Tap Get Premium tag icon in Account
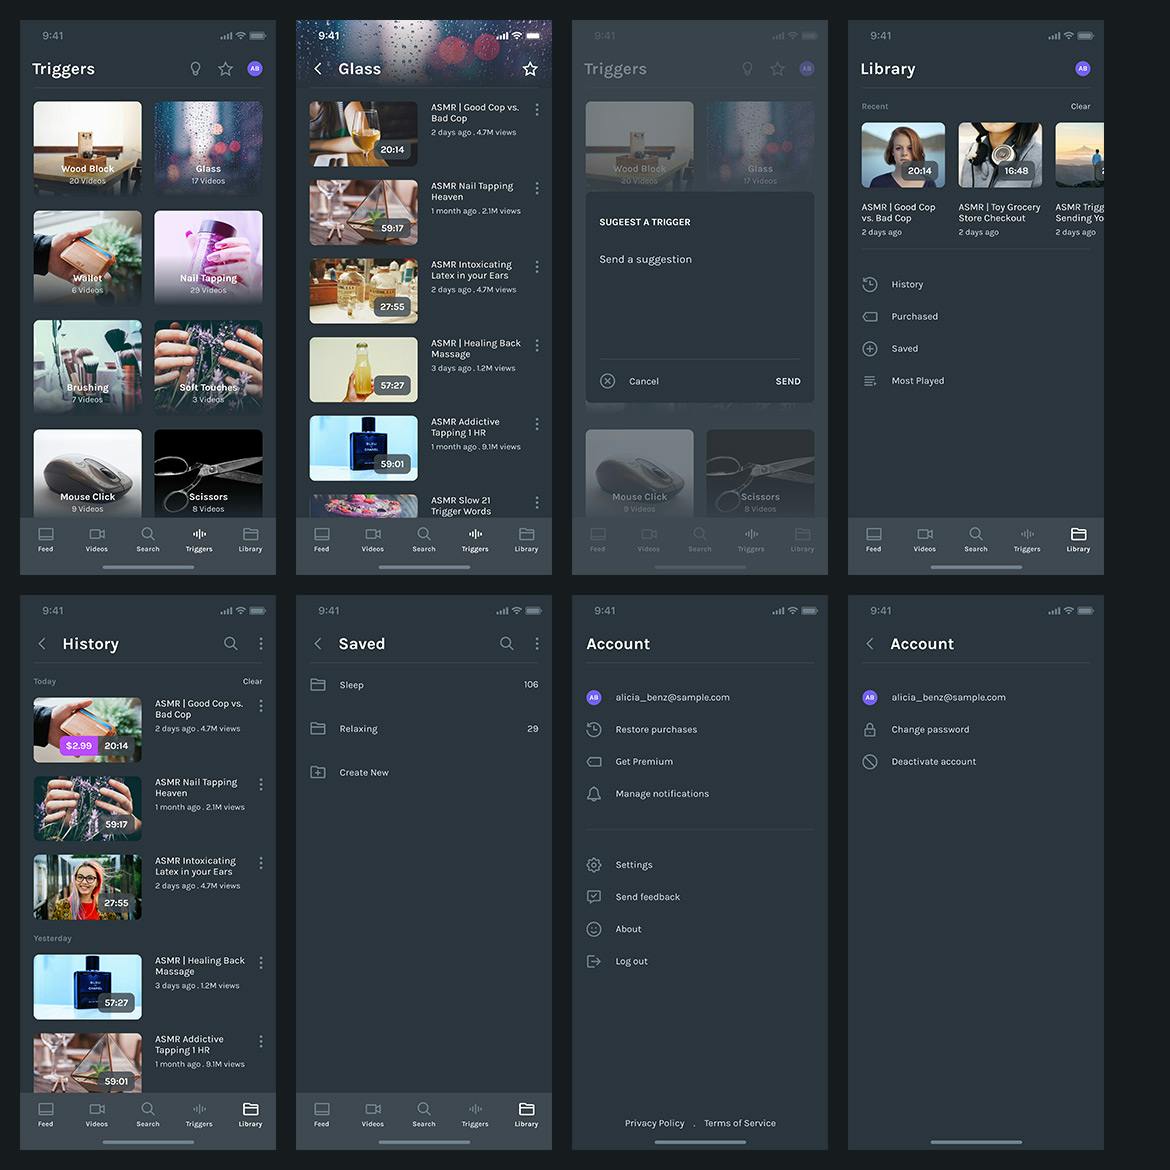Screen dimensions: 1170x1170 594,762
